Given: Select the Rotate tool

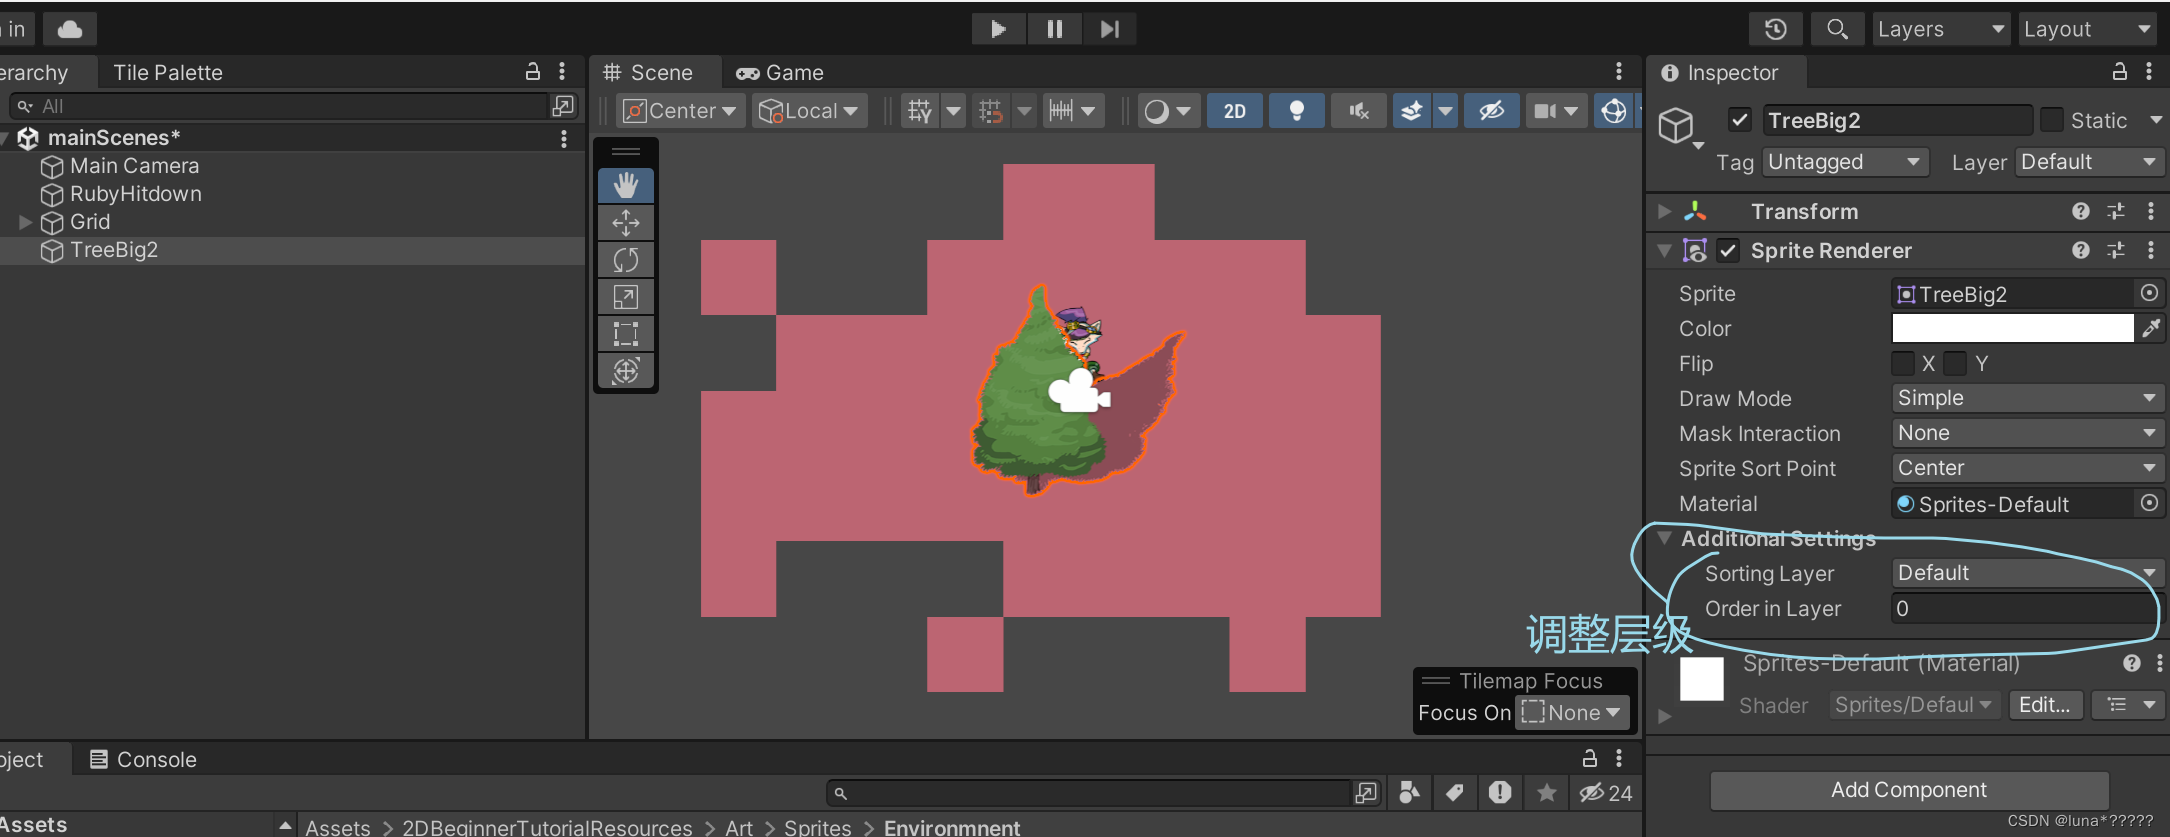Looking at the screenshot, I should click(626, 260).
